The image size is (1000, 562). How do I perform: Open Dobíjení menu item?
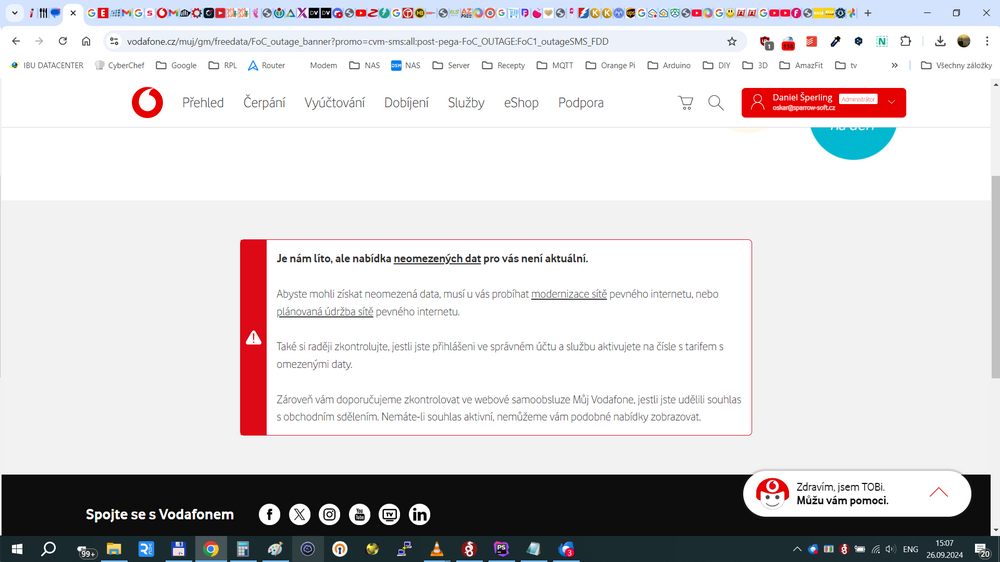pyautogui.click(x=406, y=103)
